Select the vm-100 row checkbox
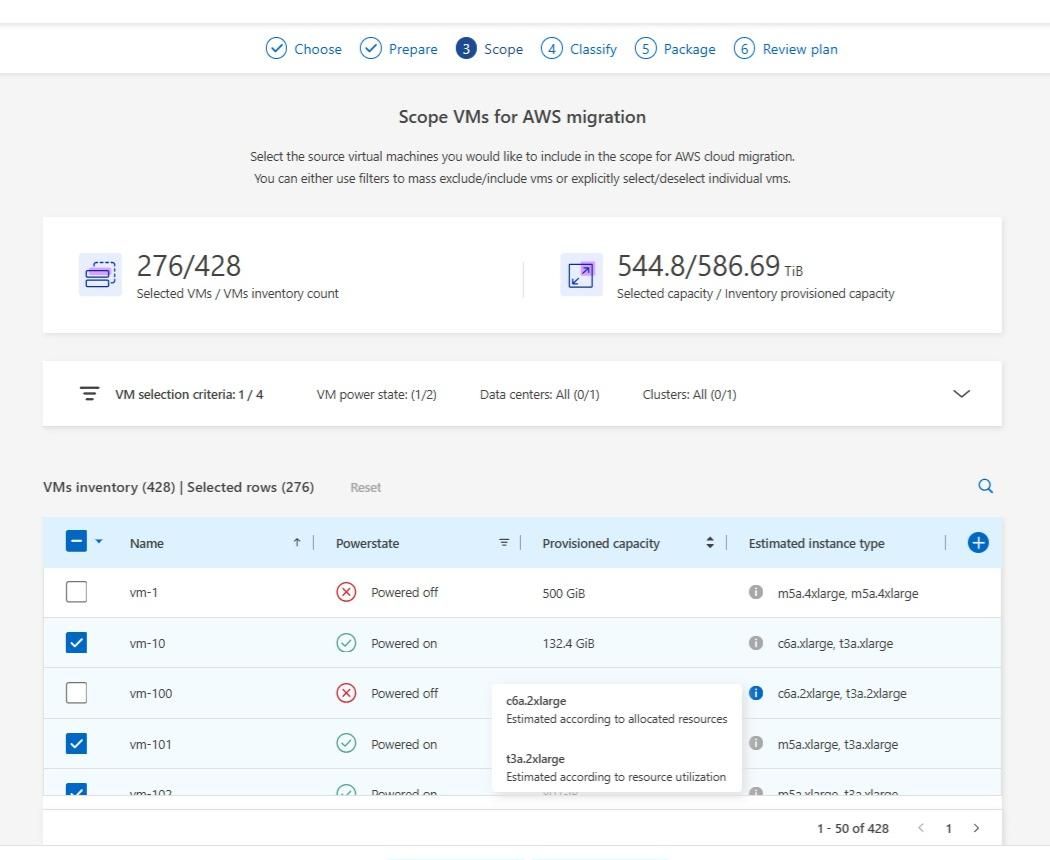This screenshot has width=1050, height=860. tap(76, 693)
